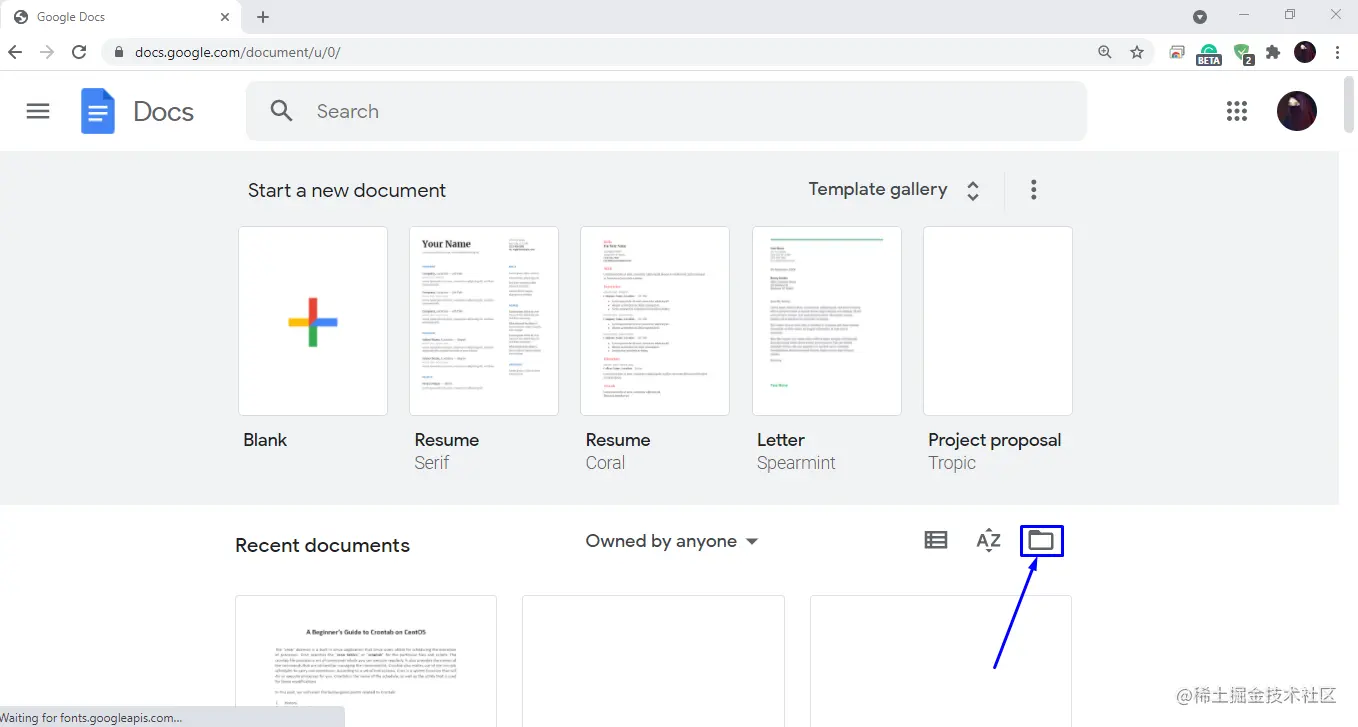The image size is (1358, 727).
Task: Switch to list view layout
Action: (x=936, y=541)
